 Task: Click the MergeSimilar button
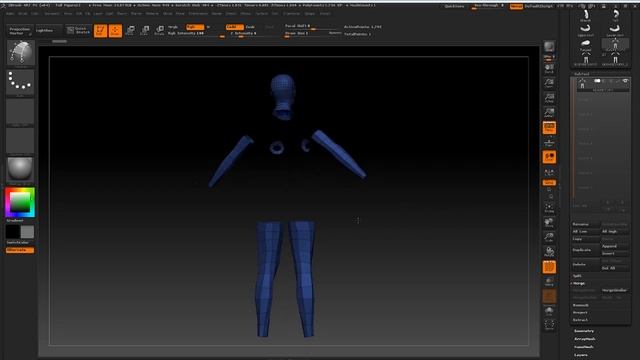tap(615, 290)
